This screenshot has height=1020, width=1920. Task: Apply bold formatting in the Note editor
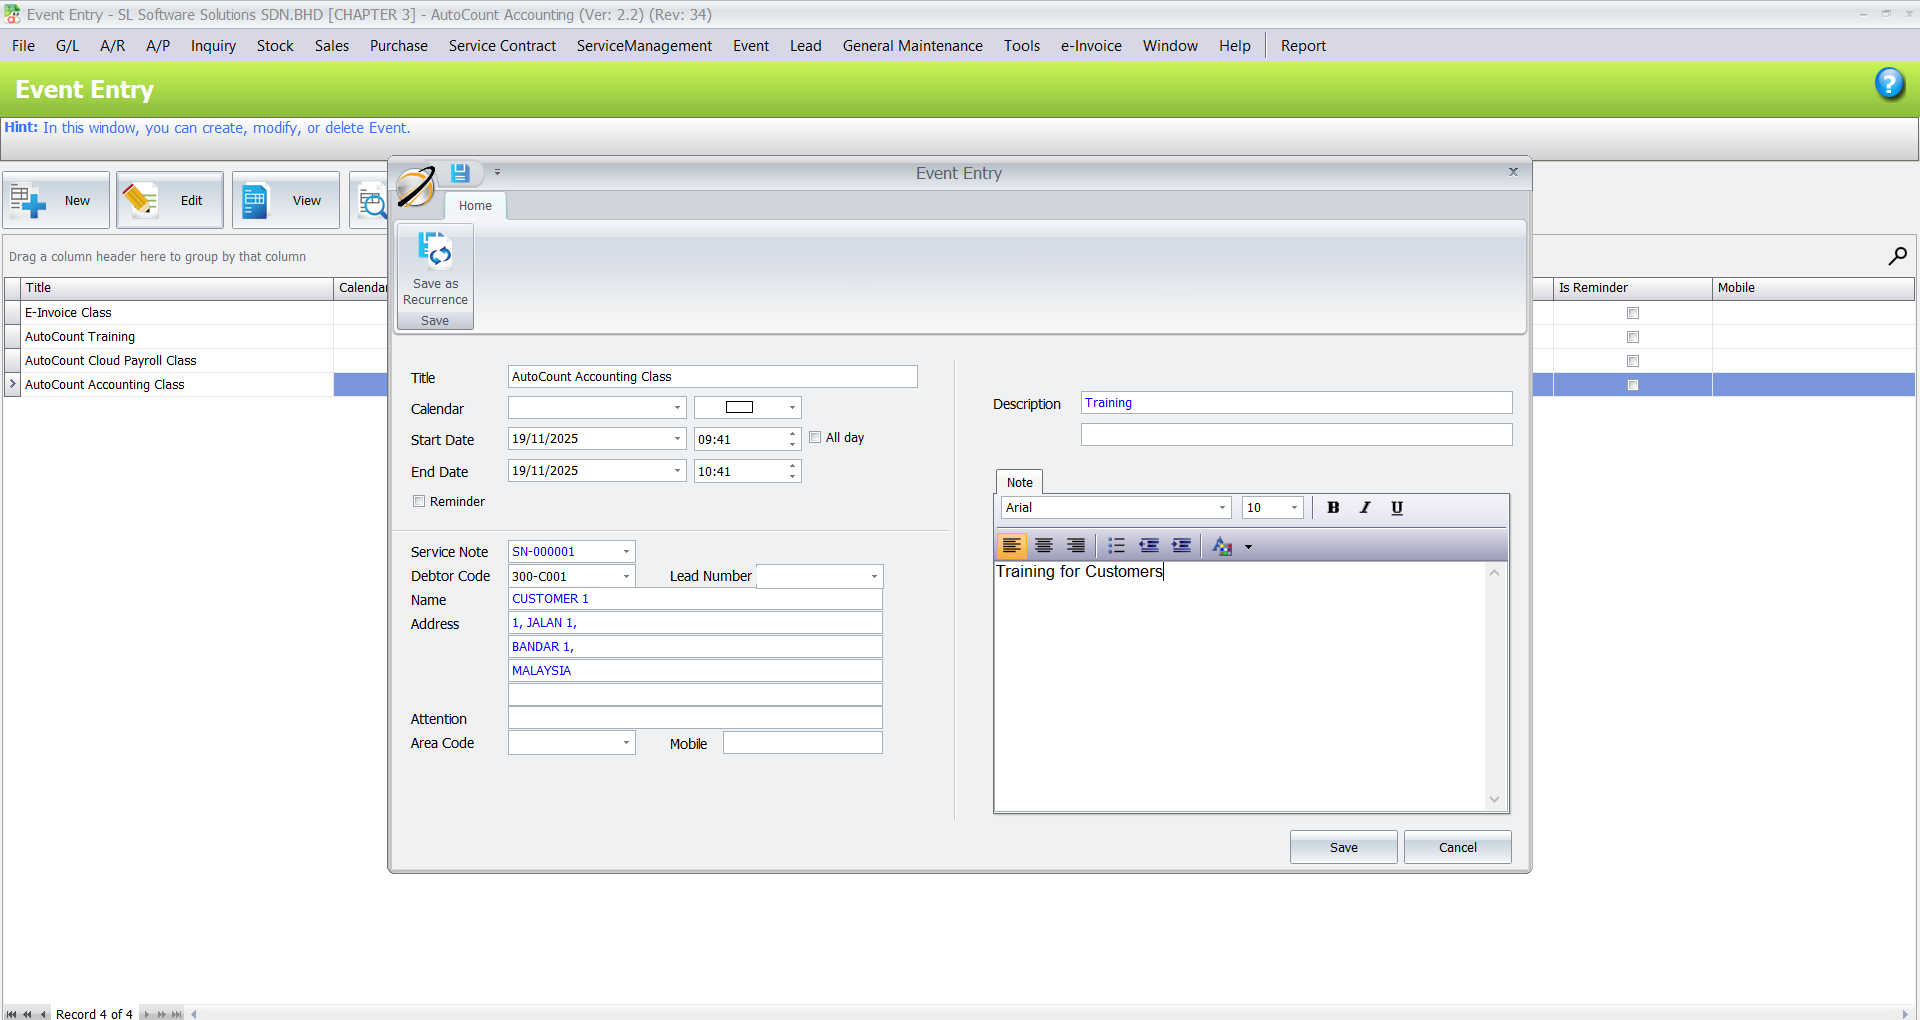pos(1332,507)
